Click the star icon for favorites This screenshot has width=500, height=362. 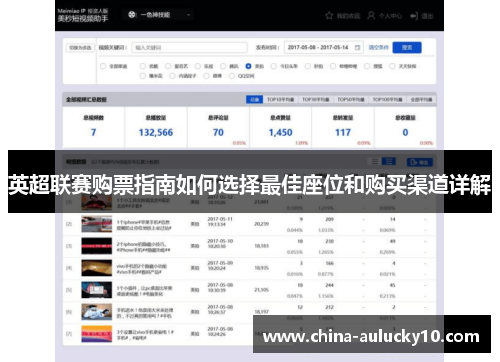point(329,16)
